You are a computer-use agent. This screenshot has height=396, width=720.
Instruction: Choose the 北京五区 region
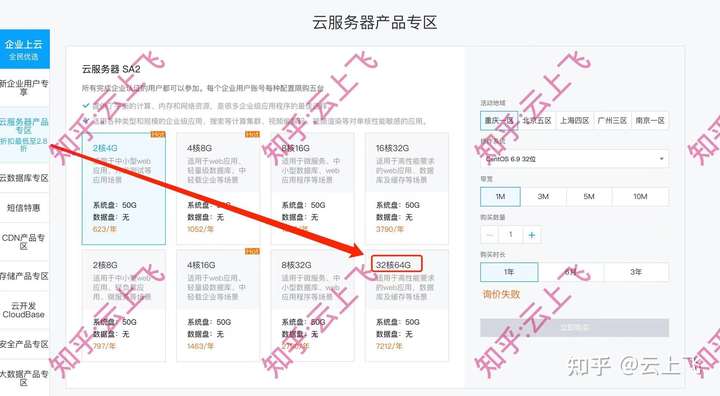537,120
